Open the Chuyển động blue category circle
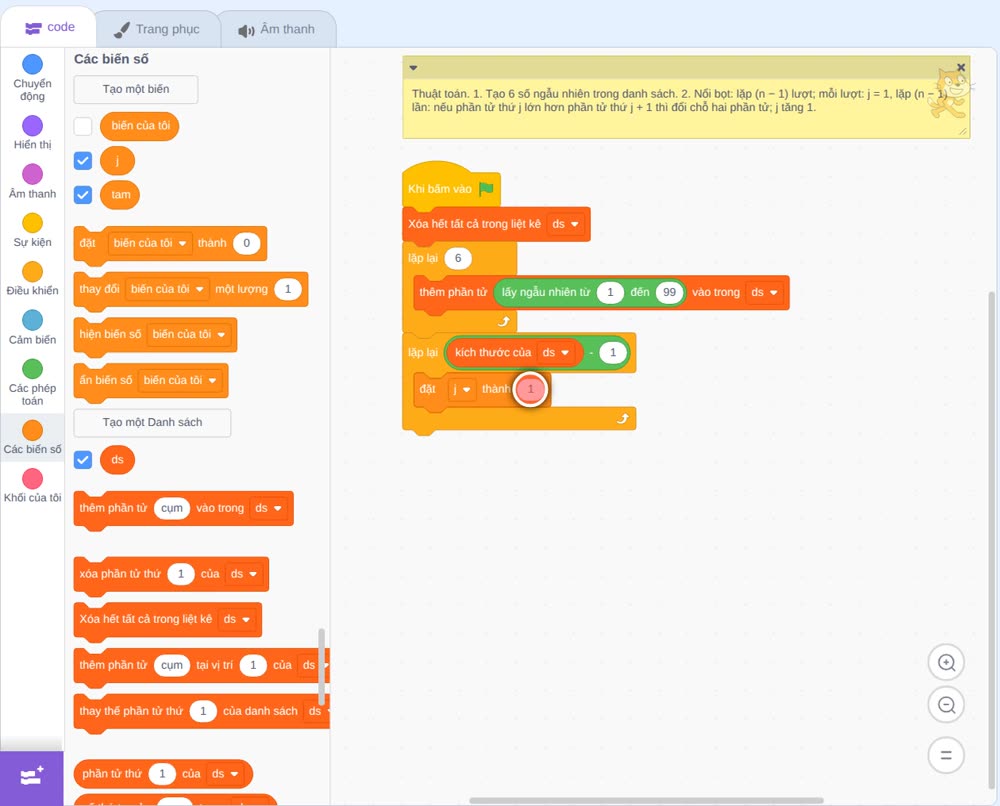 click(x=33, y=64)
